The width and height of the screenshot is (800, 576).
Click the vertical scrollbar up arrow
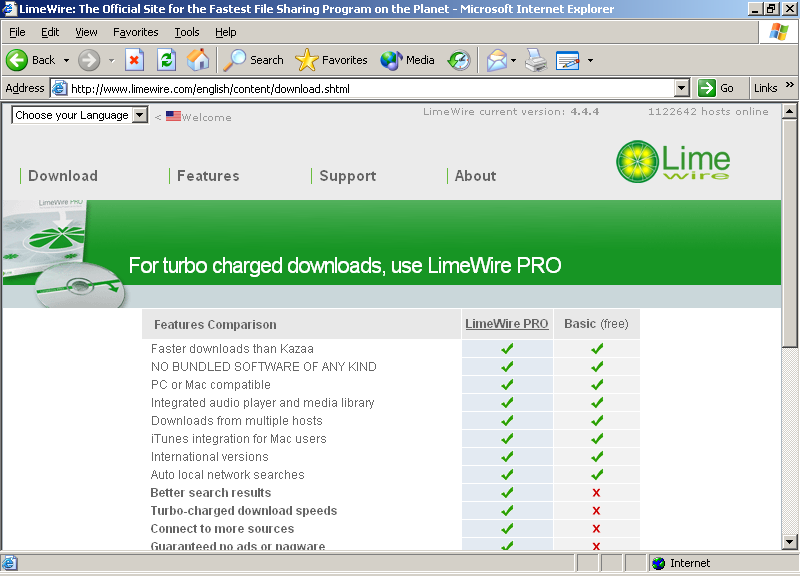tap(789, 111)
